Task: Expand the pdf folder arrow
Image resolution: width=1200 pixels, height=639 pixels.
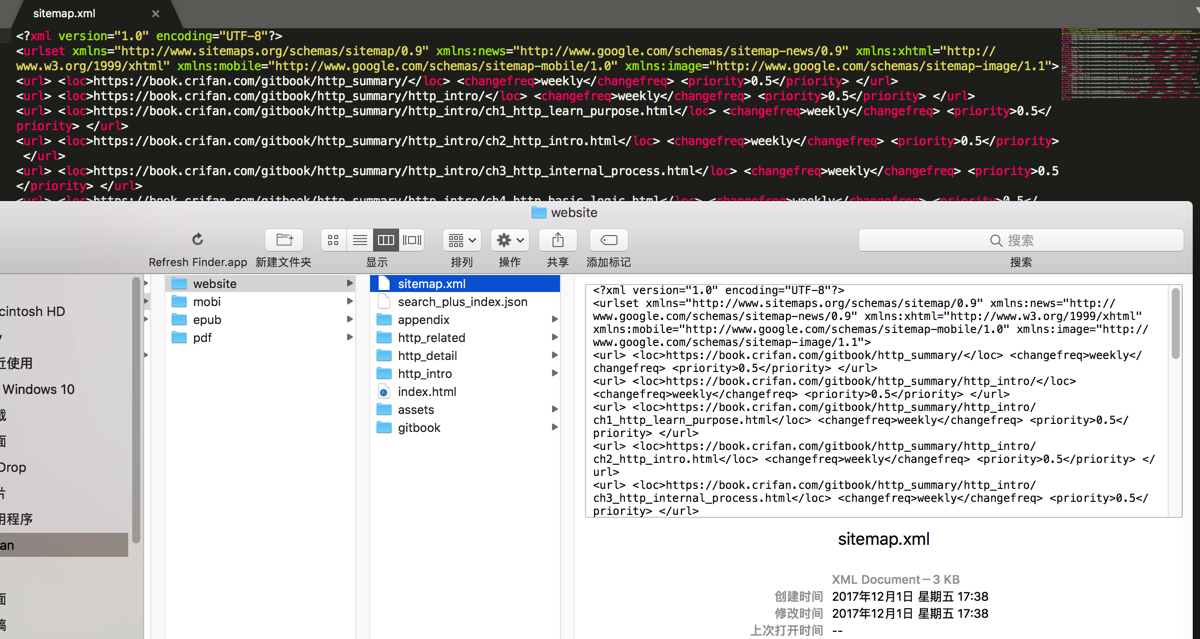Action: click(349, 338)
